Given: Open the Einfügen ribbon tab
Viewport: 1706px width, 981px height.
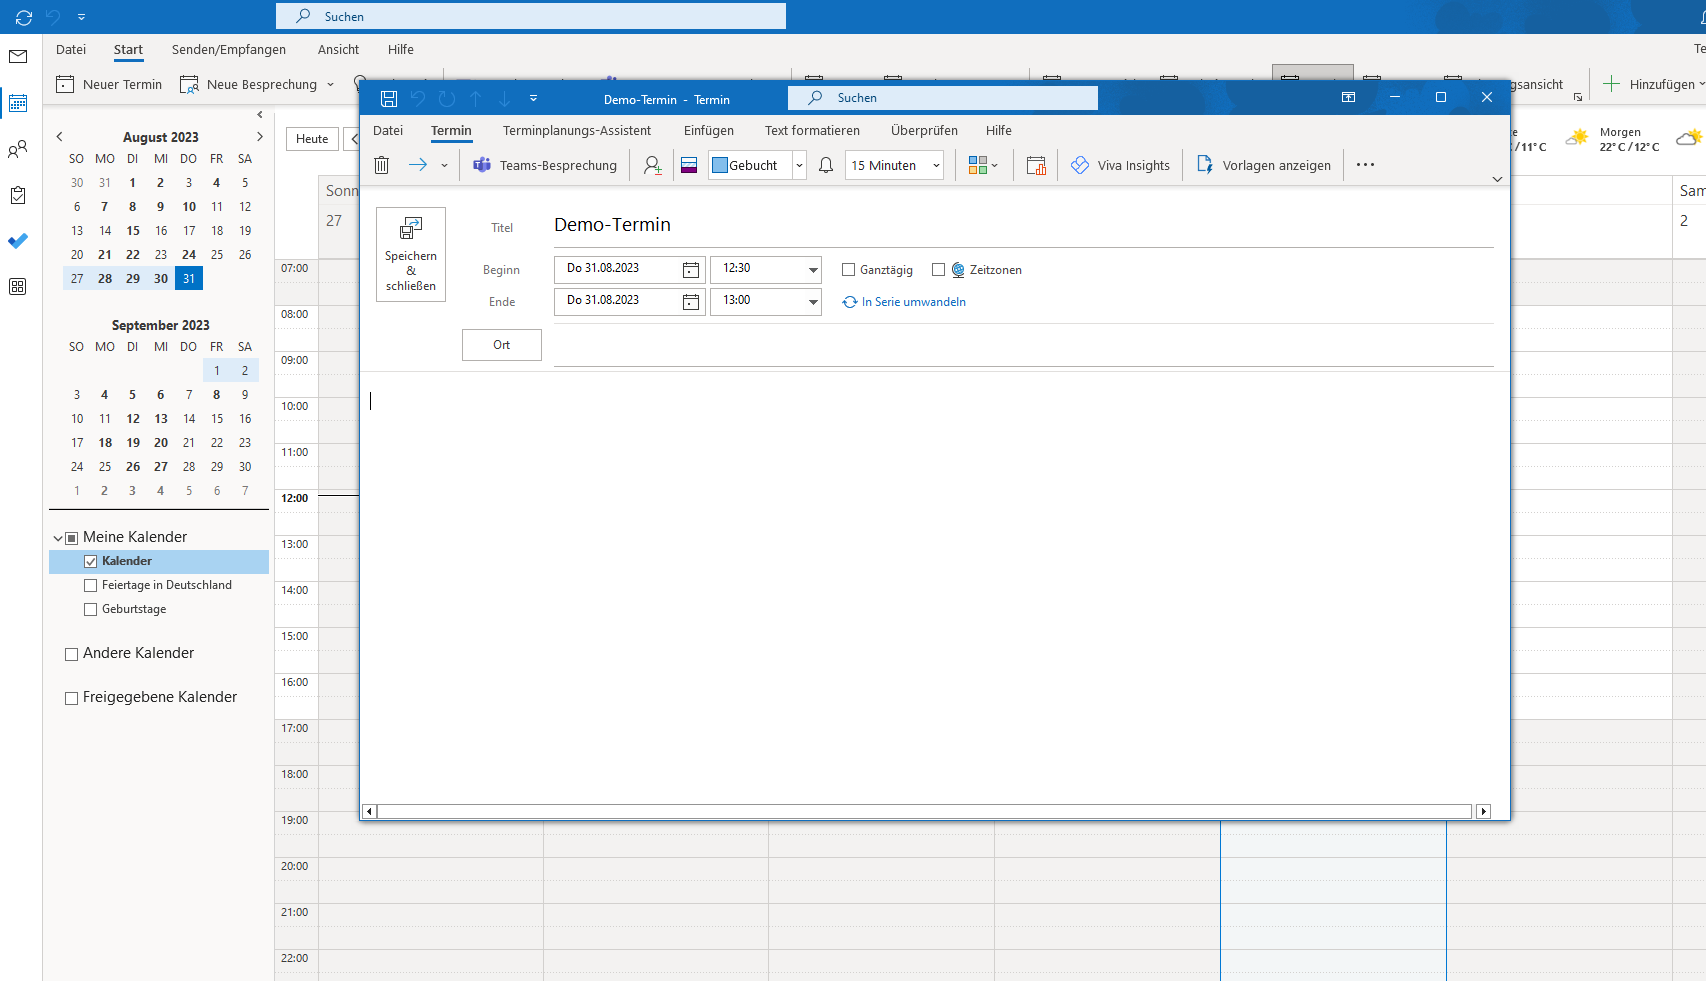Looking at the screenshot, I should [x=708, y=131].
